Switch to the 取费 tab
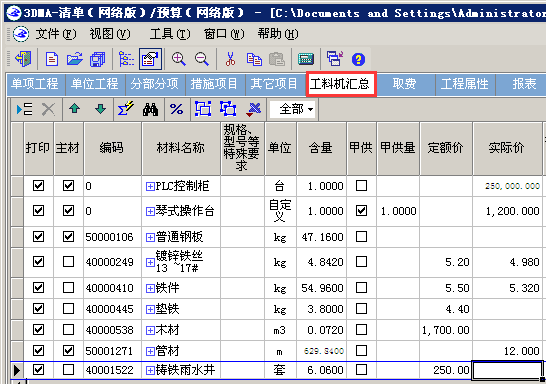 [404, 84]
